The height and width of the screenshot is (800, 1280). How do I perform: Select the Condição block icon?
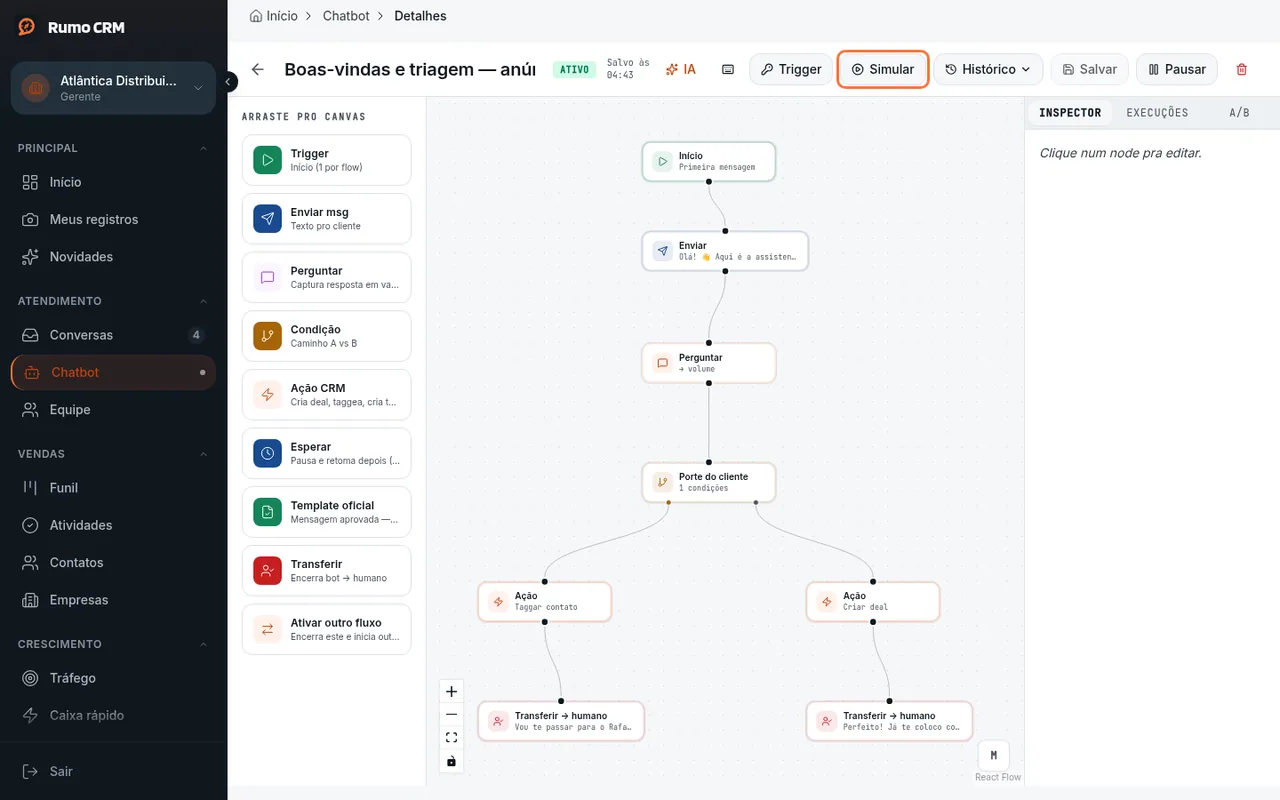click(x=267, y=336)
